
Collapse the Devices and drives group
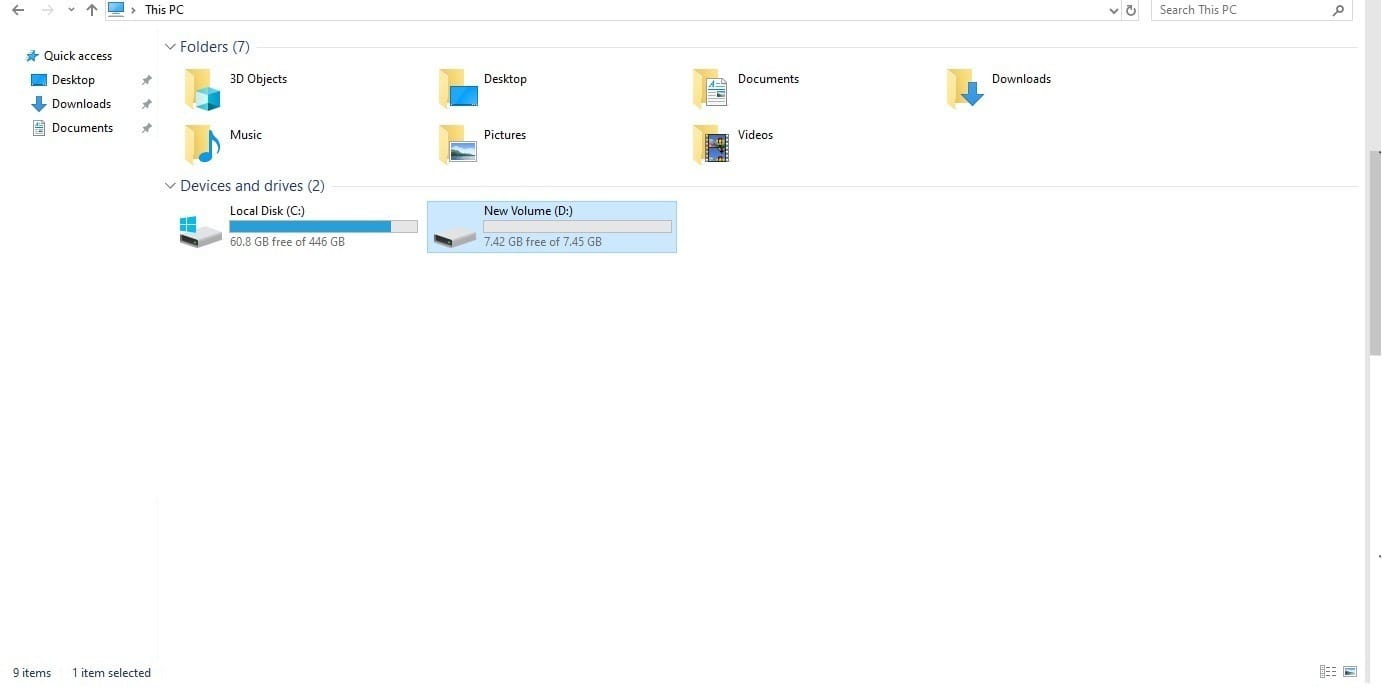point(170,186)
